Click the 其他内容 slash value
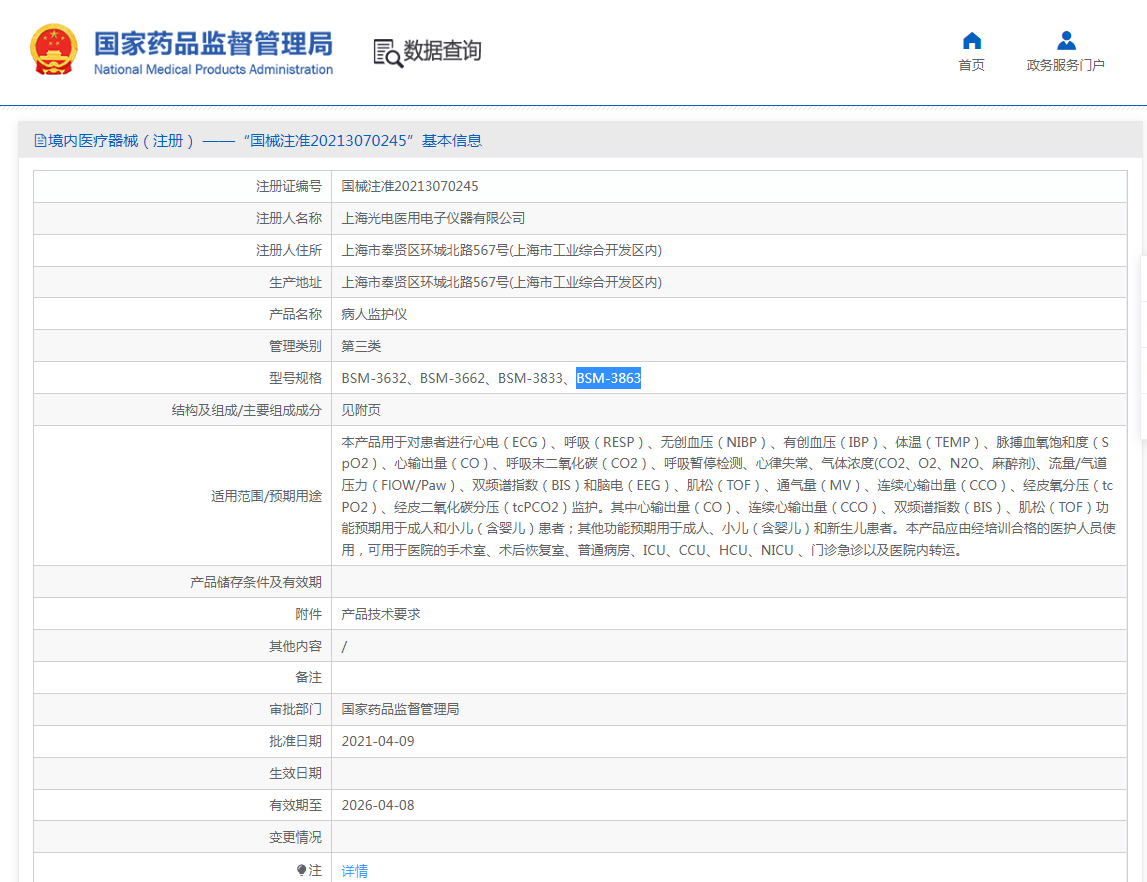Viewport: 1147px width, 882px height. pyautogui.click(x=345, y=647)
